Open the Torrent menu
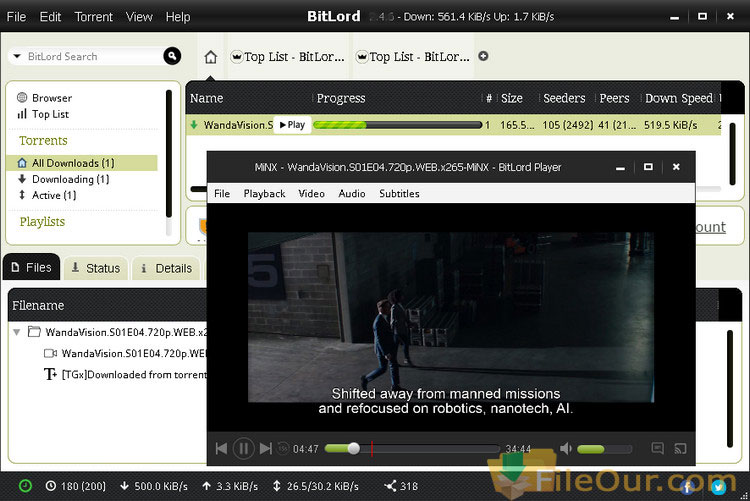Image resolution: width=750 pixels, height=501 pixels. coord(94,17)
